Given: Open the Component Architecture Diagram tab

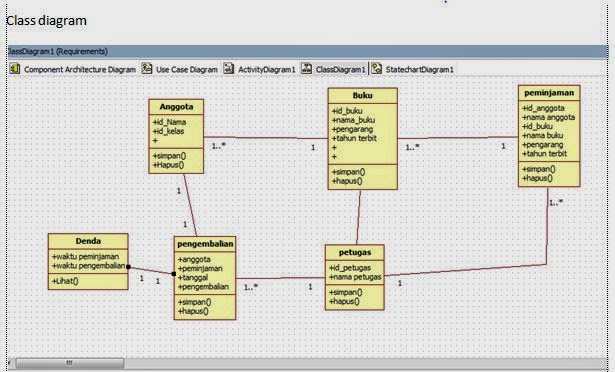Looking at the screenshot, I should click(x=80, y=69).
